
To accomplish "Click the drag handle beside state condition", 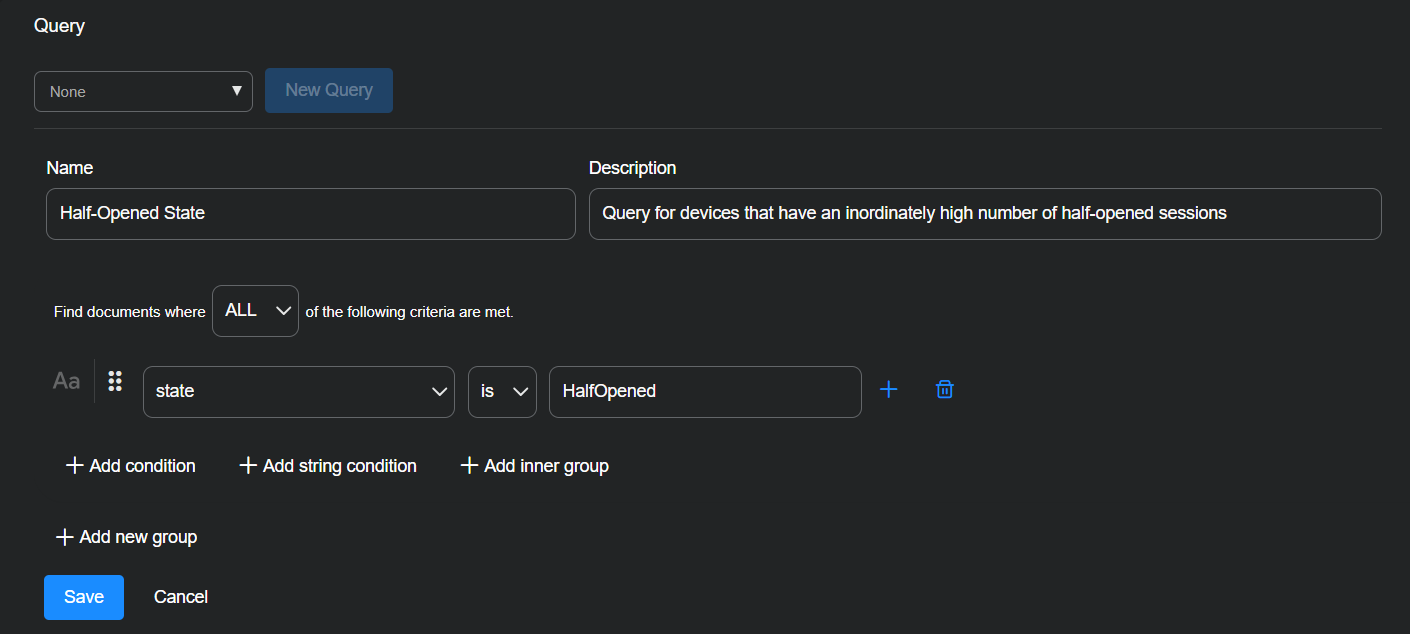I will [115, 381].
